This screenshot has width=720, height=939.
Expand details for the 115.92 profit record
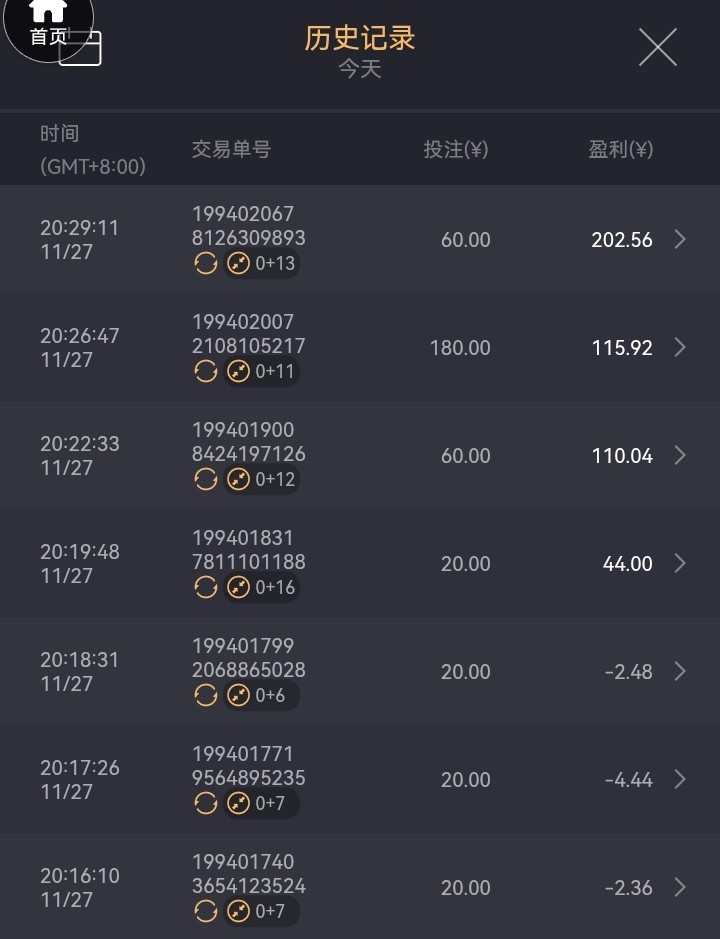click(680, 347)
